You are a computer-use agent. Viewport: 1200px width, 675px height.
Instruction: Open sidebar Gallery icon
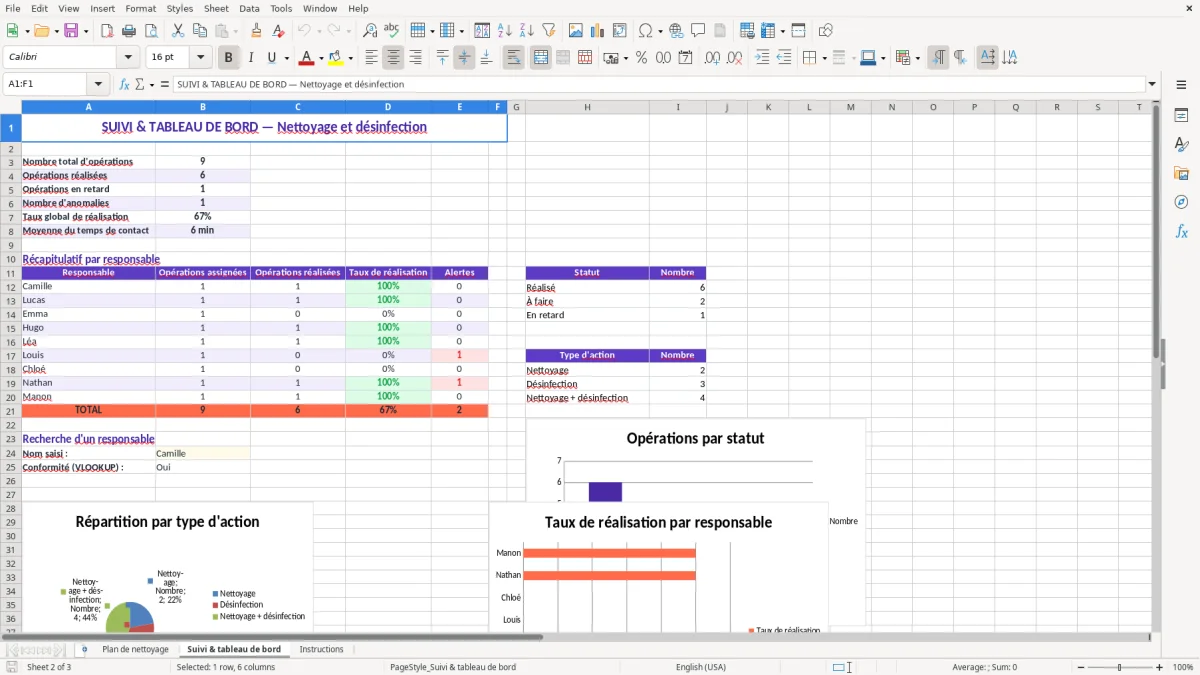click(x=1181, y=173)
